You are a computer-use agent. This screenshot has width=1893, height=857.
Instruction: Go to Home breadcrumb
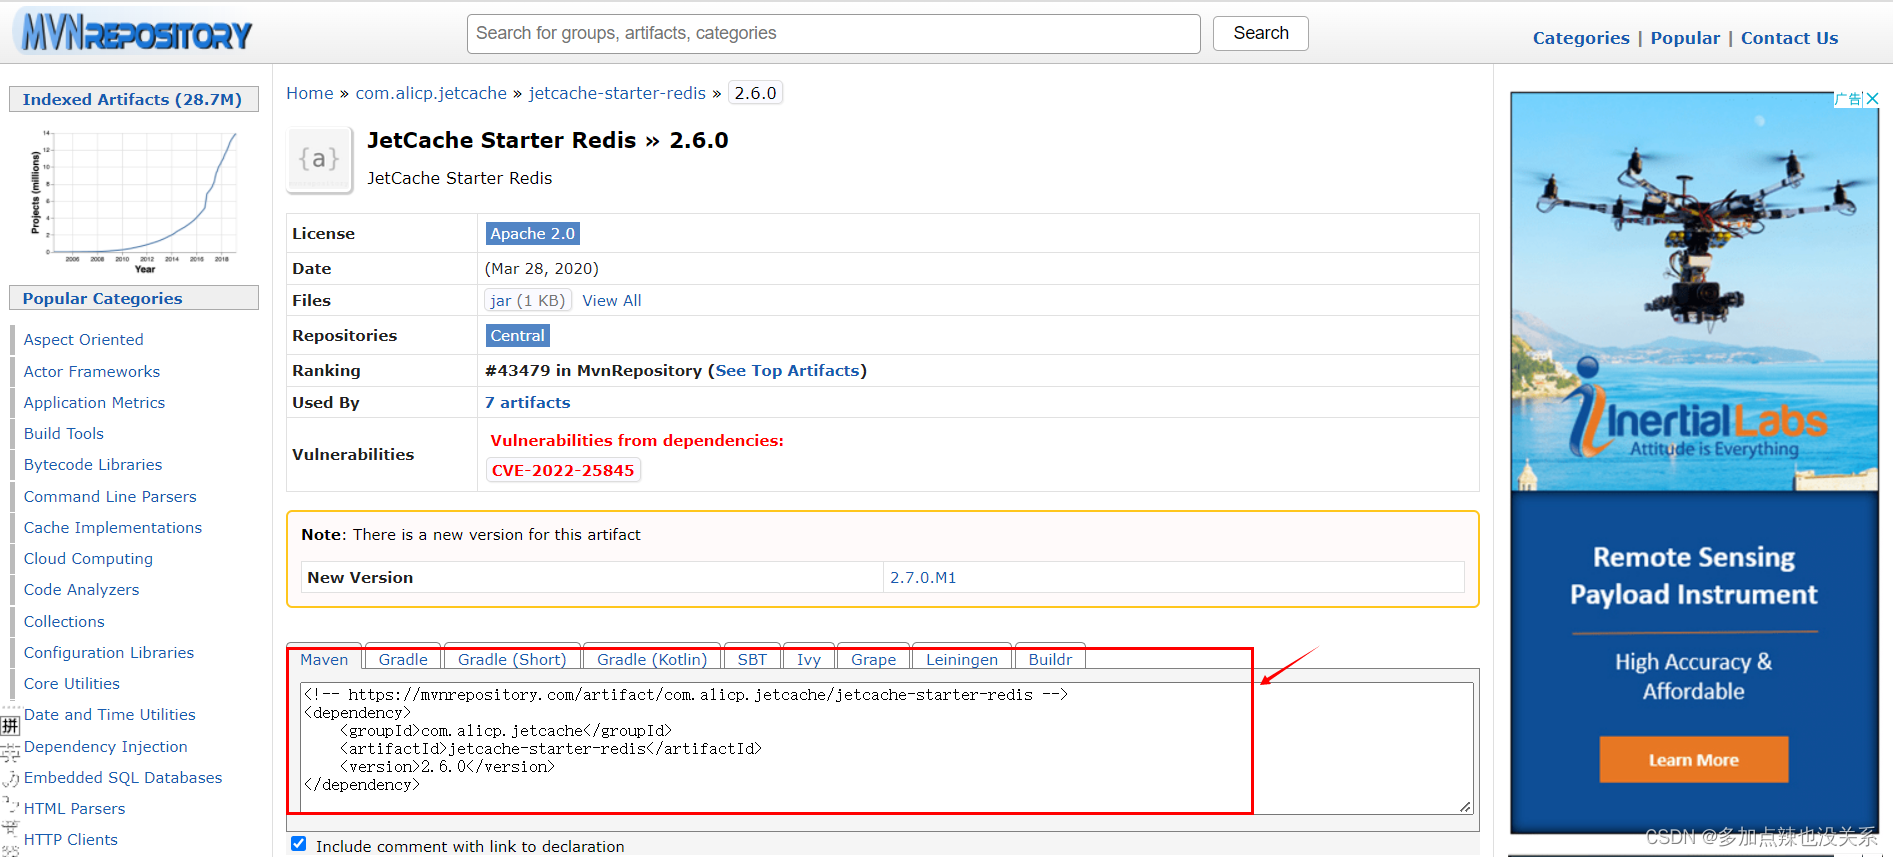coord(310,93)
